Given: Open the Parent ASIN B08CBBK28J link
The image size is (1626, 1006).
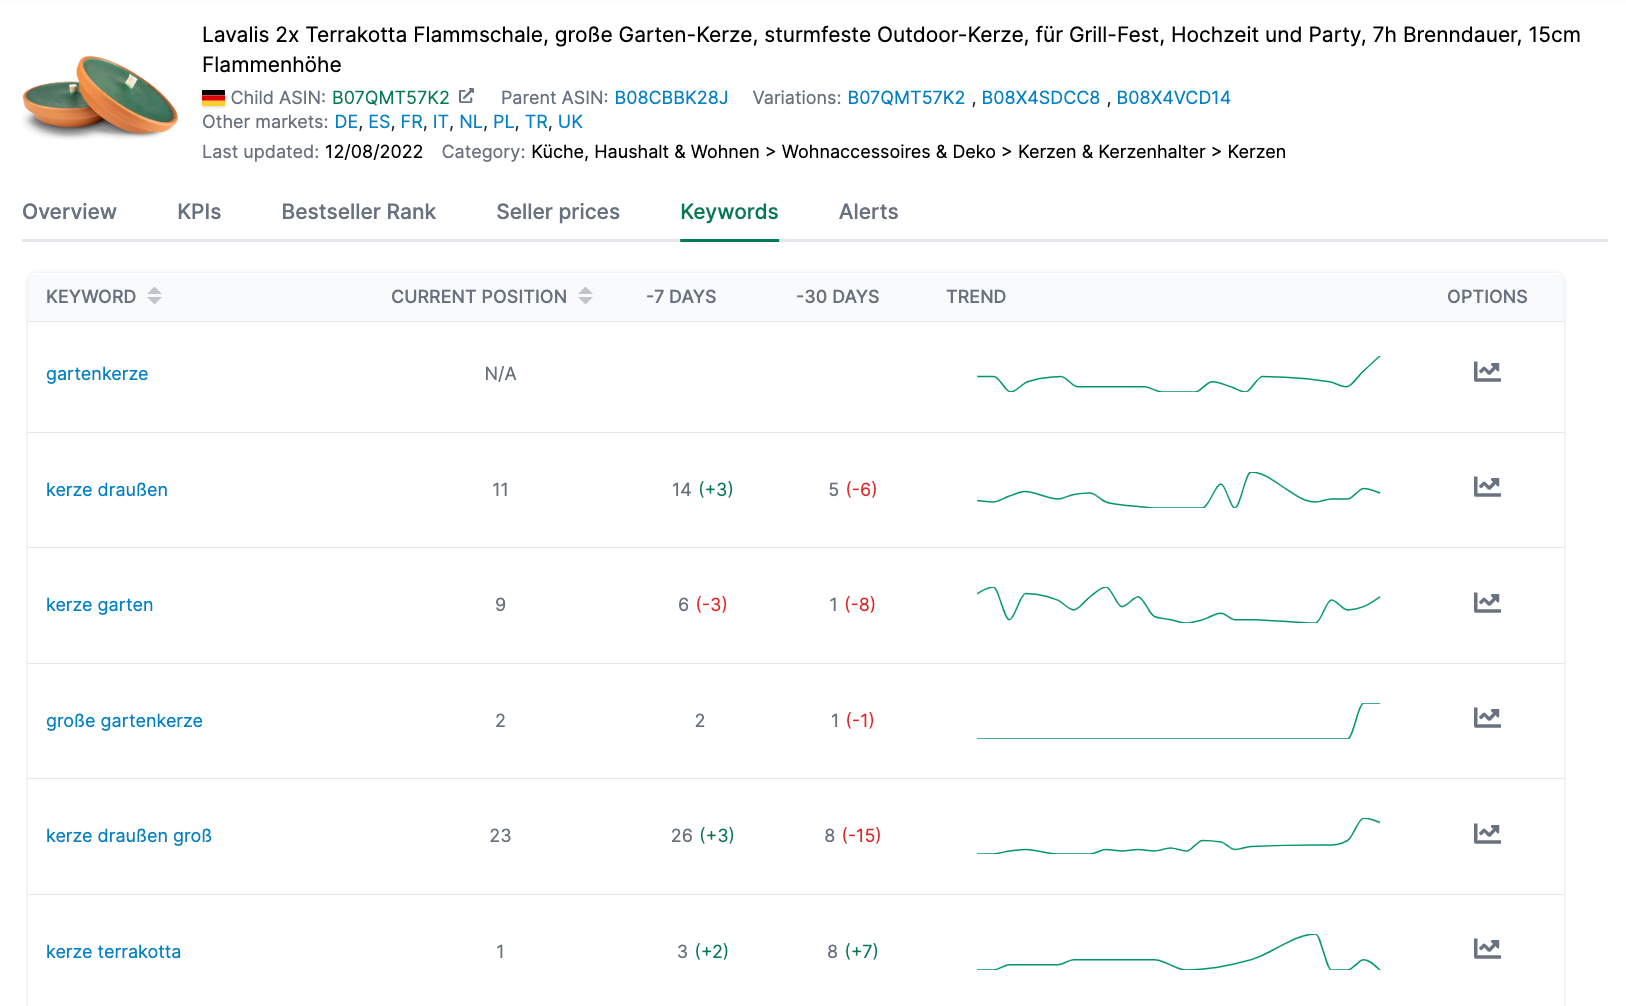Looking at the screenshot, I should click(671, 97).
